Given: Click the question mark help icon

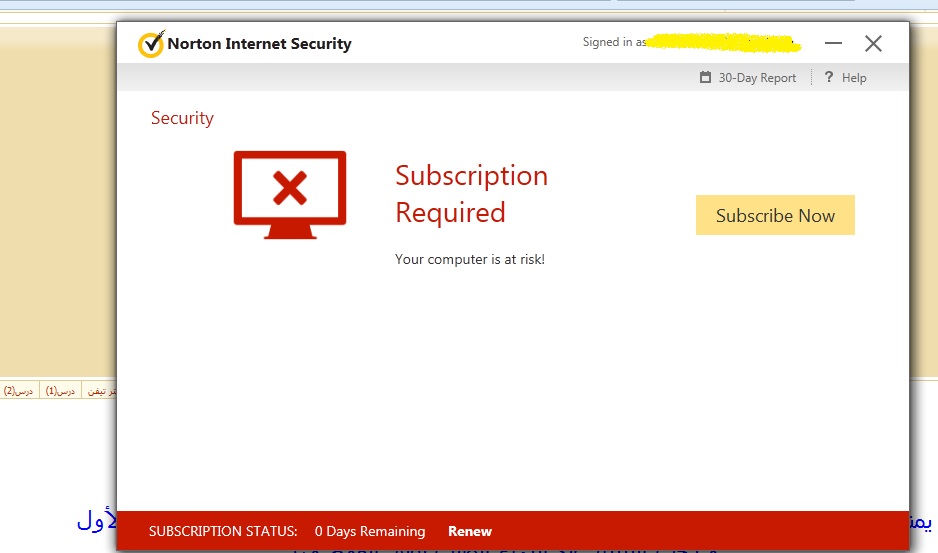Looking at the screenshot, I should [829, 77].
